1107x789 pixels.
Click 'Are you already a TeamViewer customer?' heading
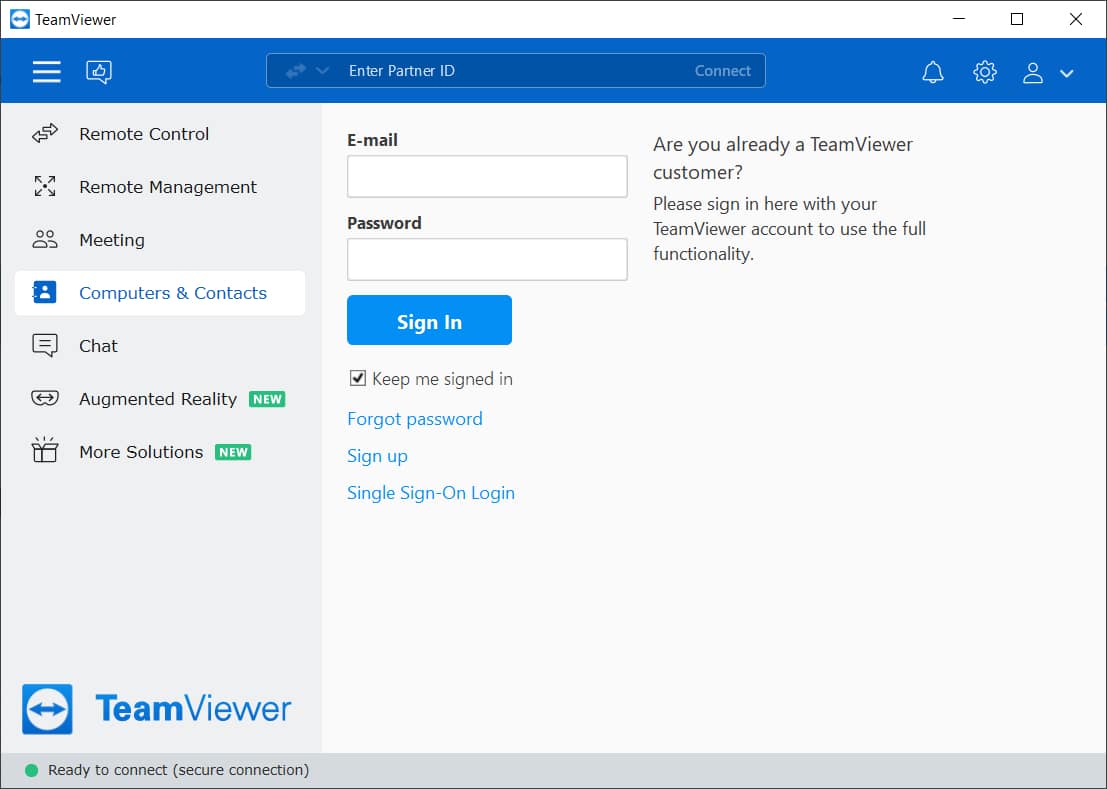pyautogui.click(x=782, y=158)
